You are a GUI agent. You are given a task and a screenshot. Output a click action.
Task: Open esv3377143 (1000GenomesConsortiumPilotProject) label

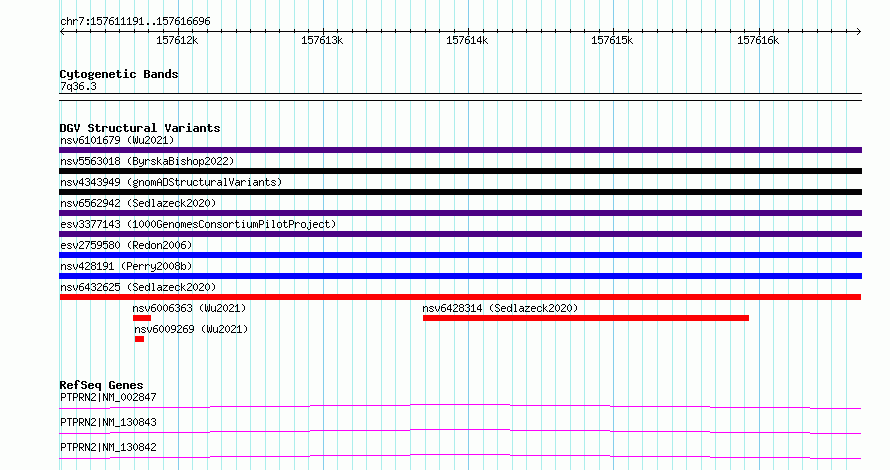click(198, 224)
